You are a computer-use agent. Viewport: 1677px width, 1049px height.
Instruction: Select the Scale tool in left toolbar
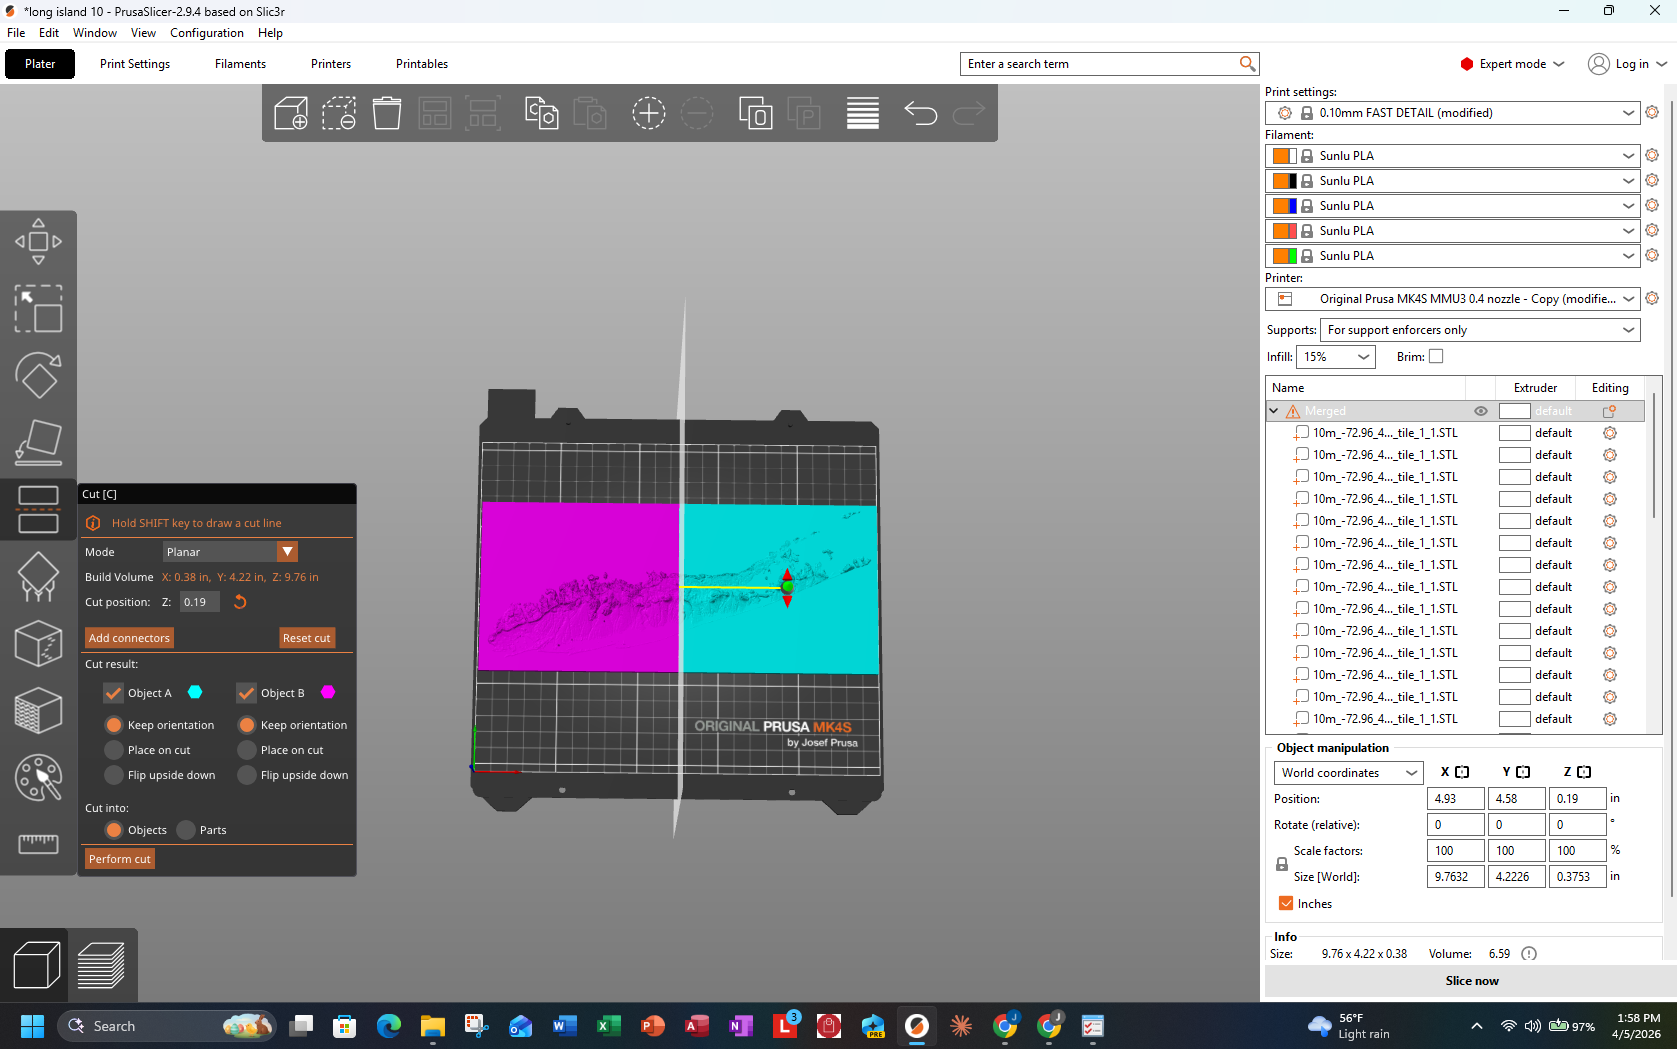[x=38, y=308]
